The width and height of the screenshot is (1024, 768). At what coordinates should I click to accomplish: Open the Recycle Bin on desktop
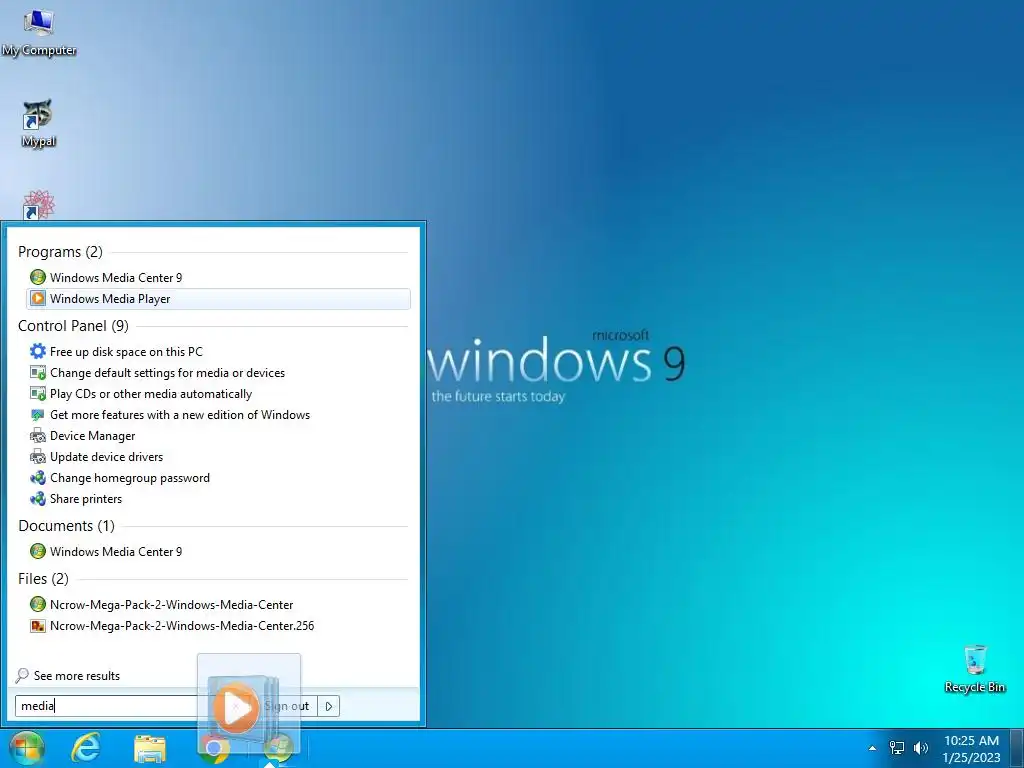coord(975,669)
